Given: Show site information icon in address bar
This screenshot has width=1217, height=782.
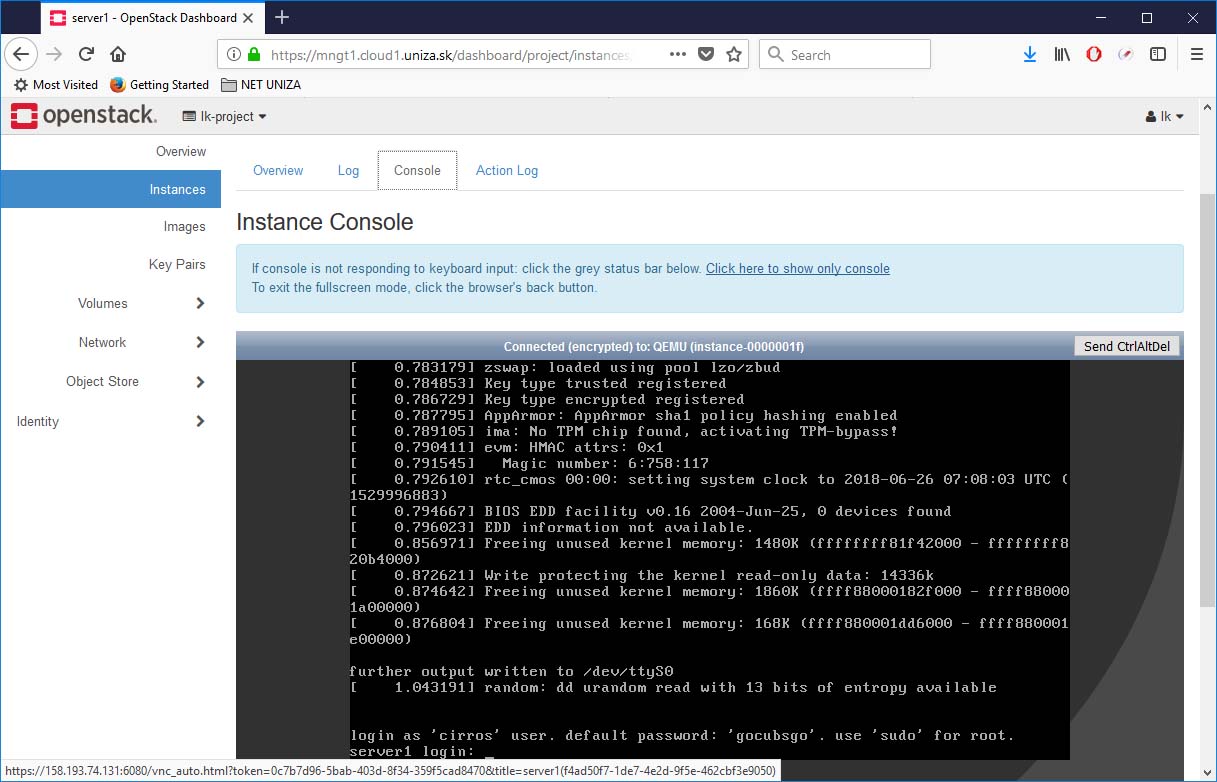Looking at the screenshot, I should click(x=233, y=55).
